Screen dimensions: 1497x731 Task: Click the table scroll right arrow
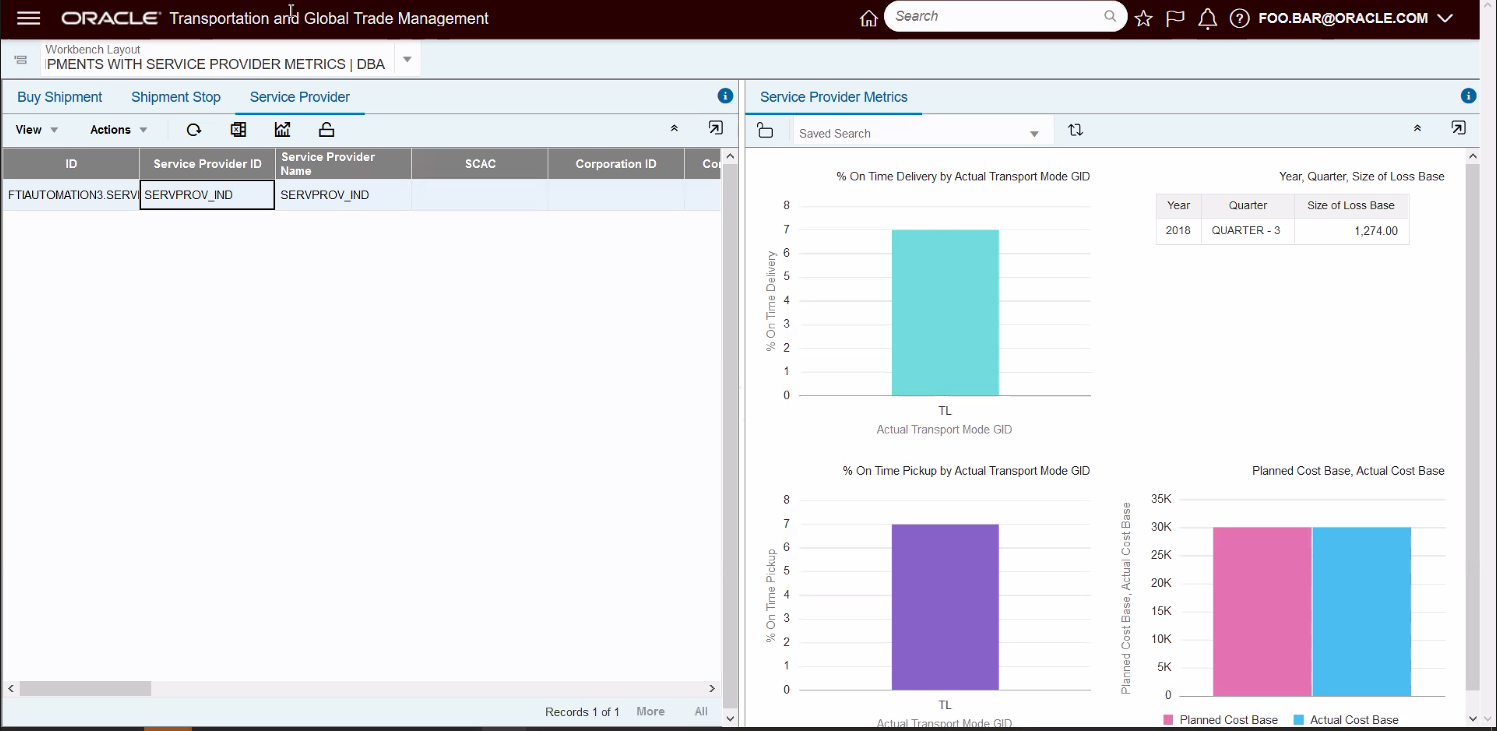pyautogui.click(x=712, y=688)
